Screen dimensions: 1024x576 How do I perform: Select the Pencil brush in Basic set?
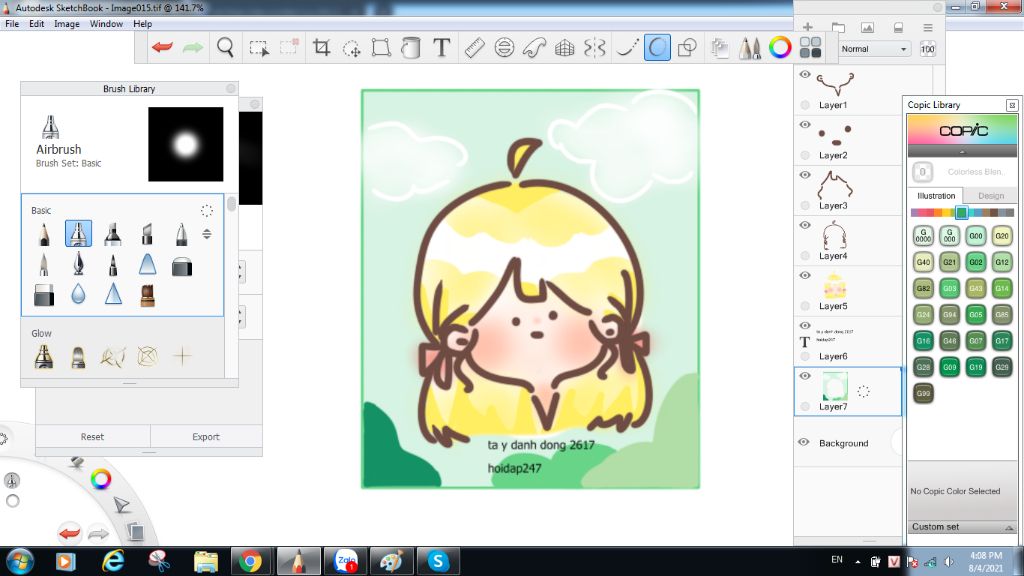point(44,234)
